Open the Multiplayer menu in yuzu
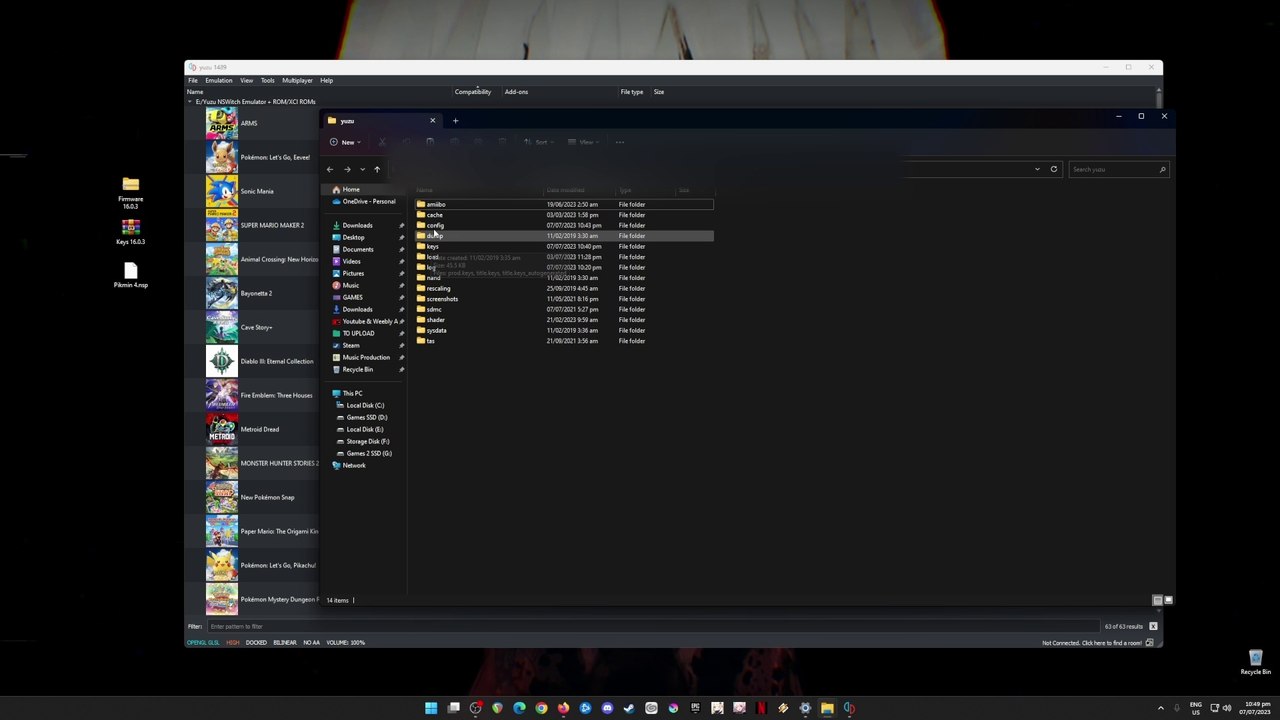Viewport: 1280px width, 720px height. (x=297, y=80)
